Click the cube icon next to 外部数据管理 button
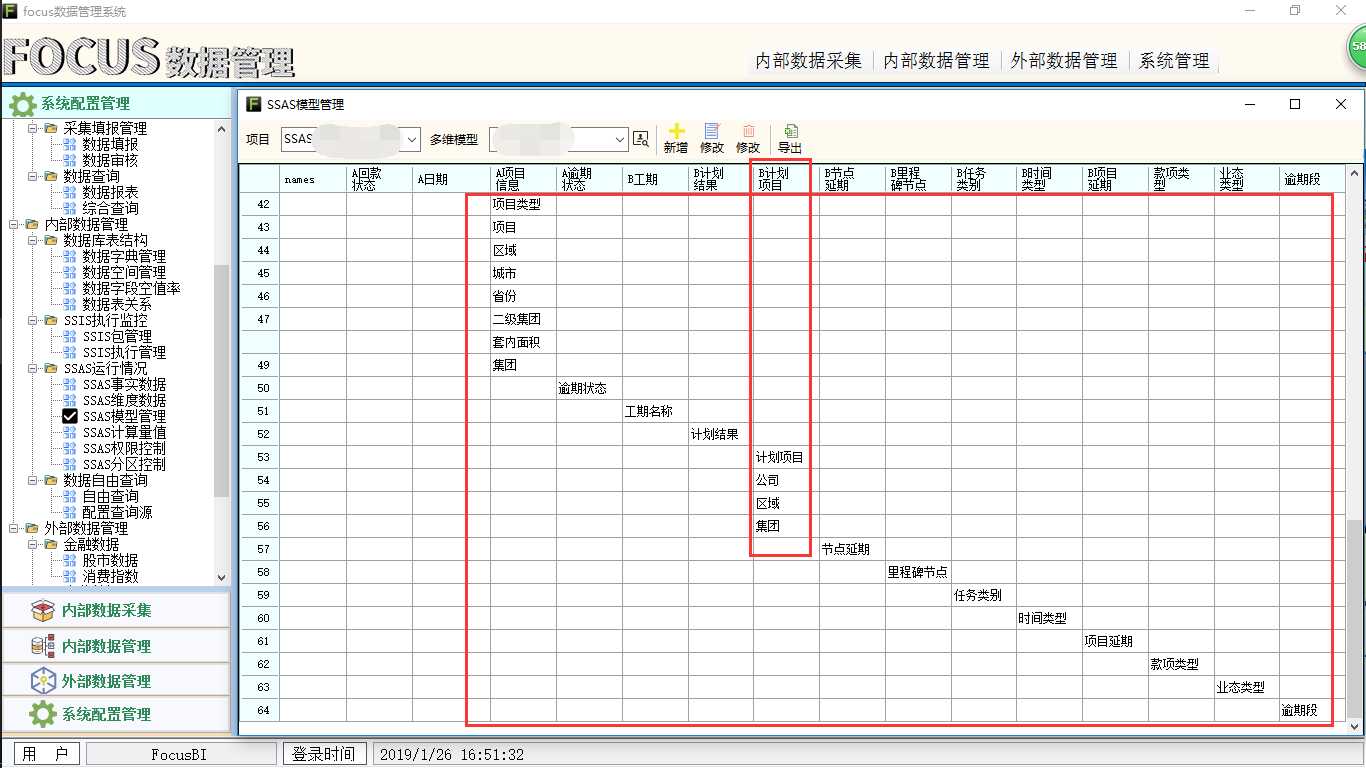This screenshot has height=768, width=1366. click(43, 681)
